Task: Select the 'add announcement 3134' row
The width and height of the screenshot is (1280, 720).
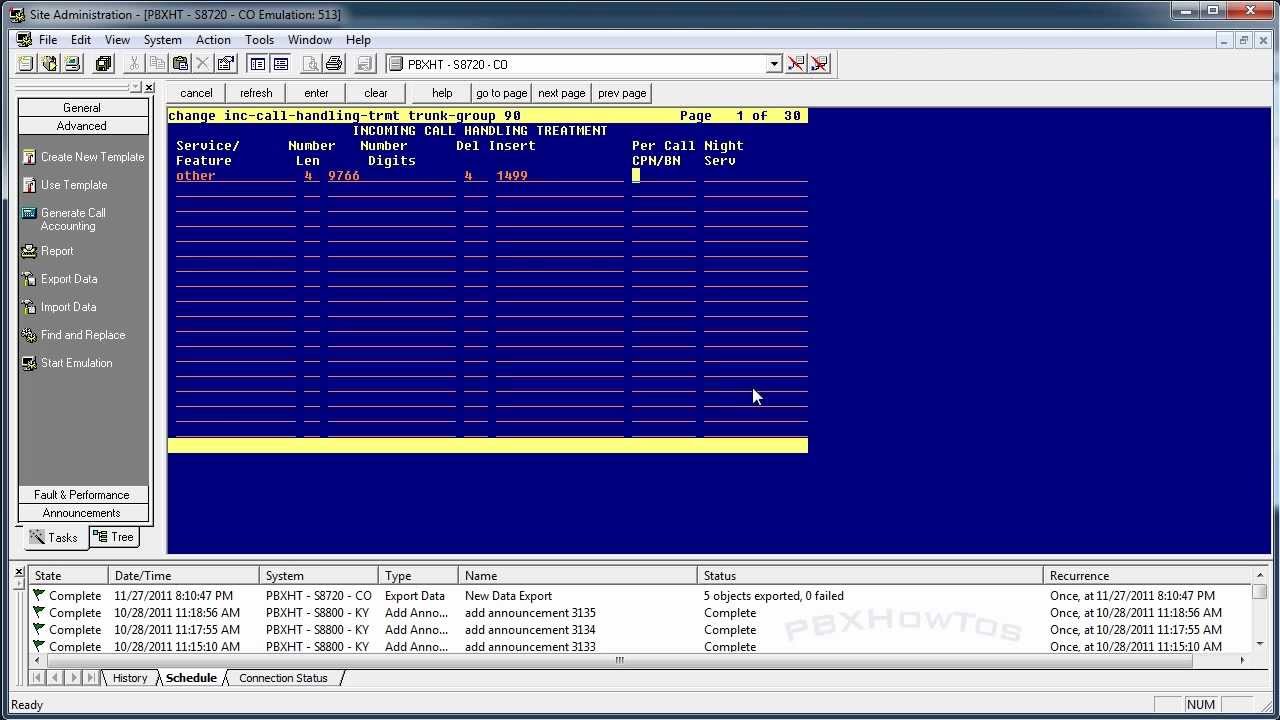Action: click(640, 630)
